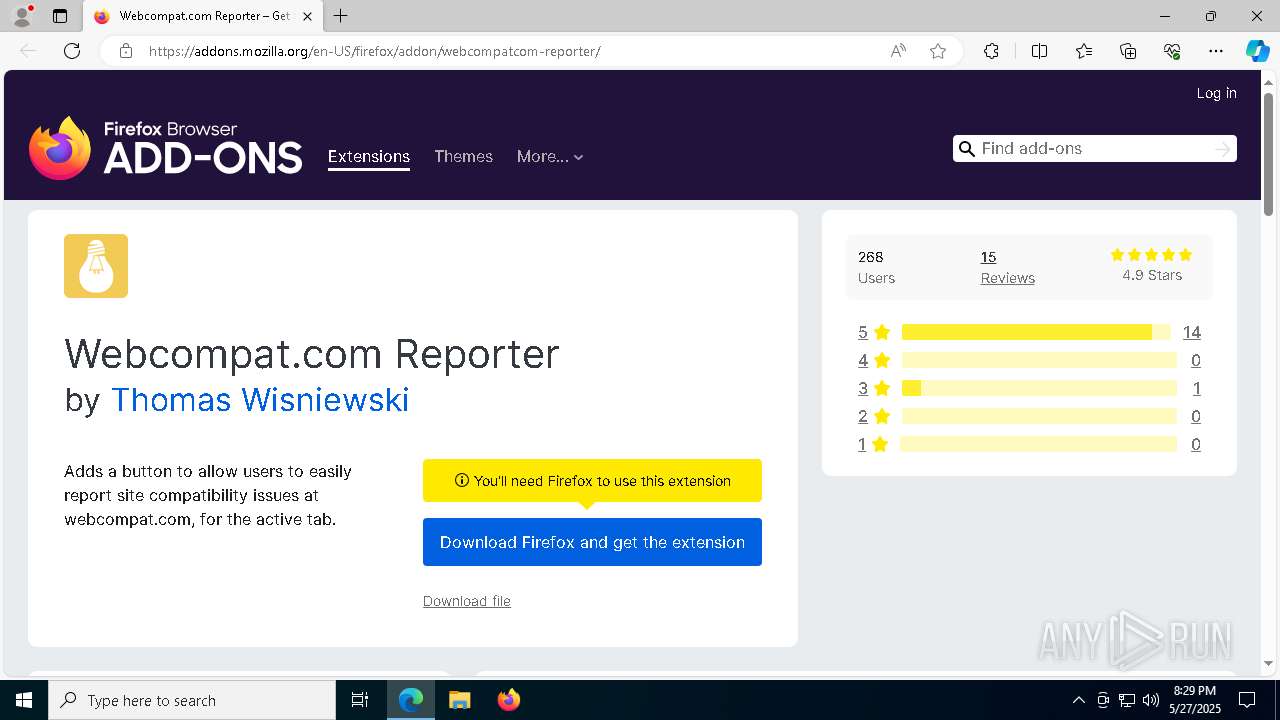Focus the Find add-ons search field

point(1094,148)
